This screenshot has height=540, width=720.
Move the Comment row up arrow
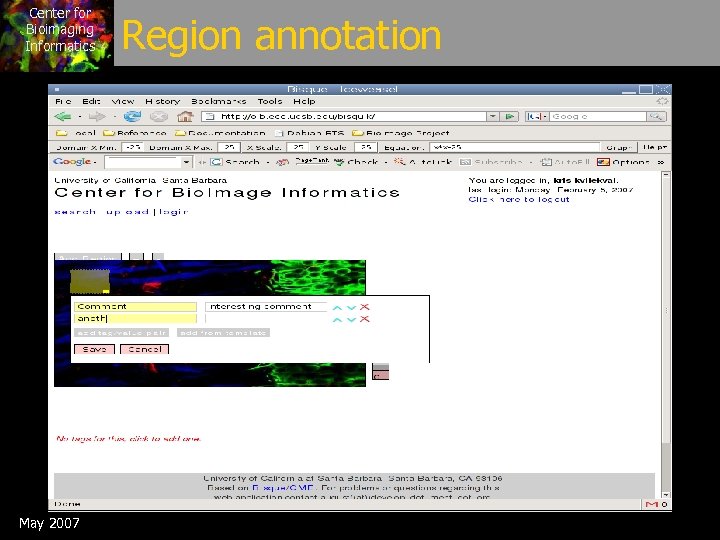tap(337, 307)
